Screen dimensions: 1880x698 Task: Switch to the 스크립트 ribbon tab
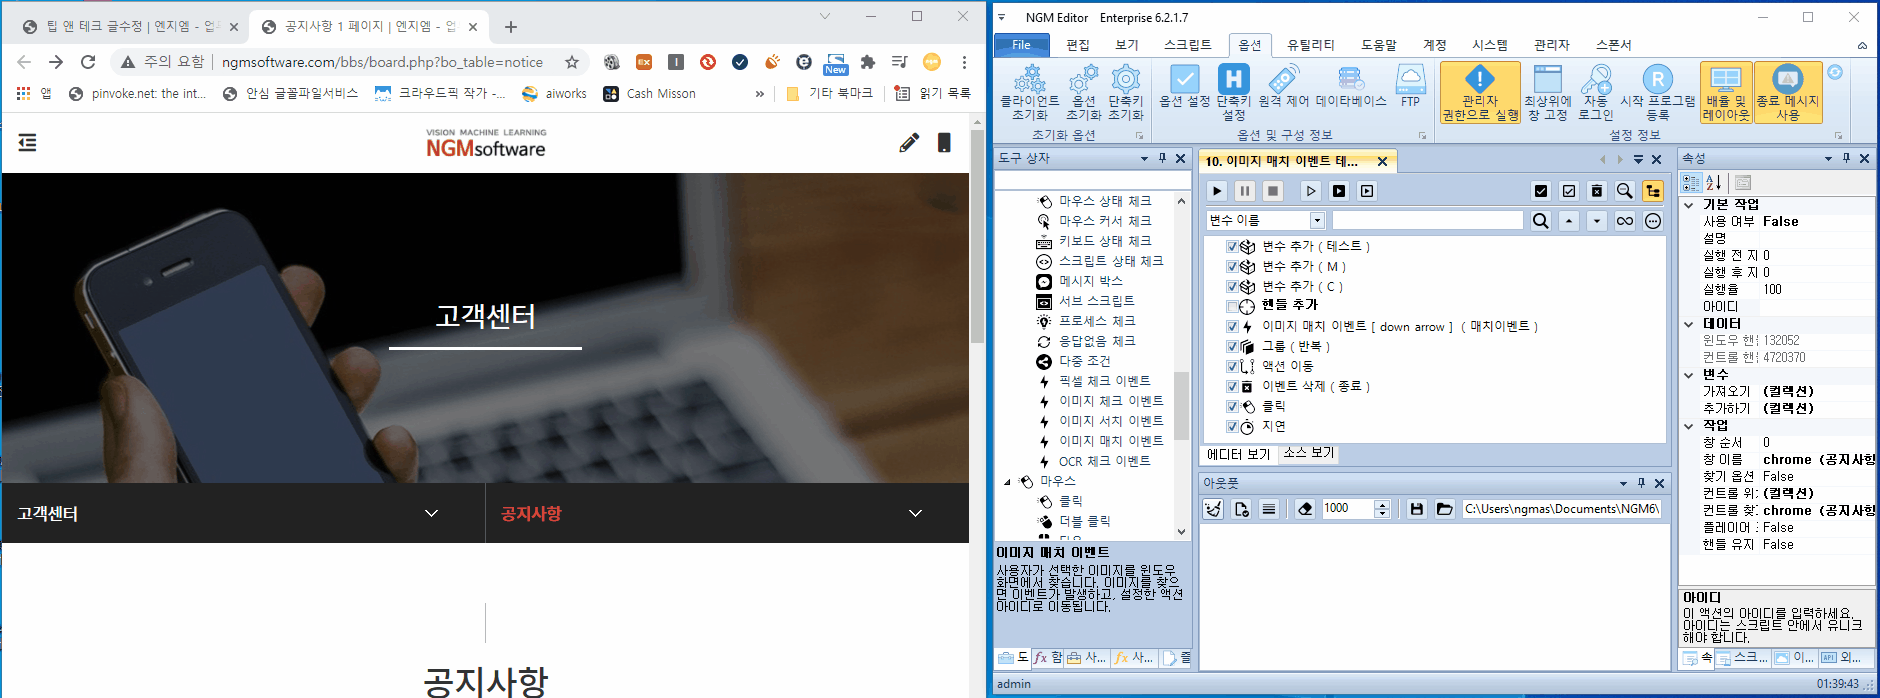[1187, 45]
